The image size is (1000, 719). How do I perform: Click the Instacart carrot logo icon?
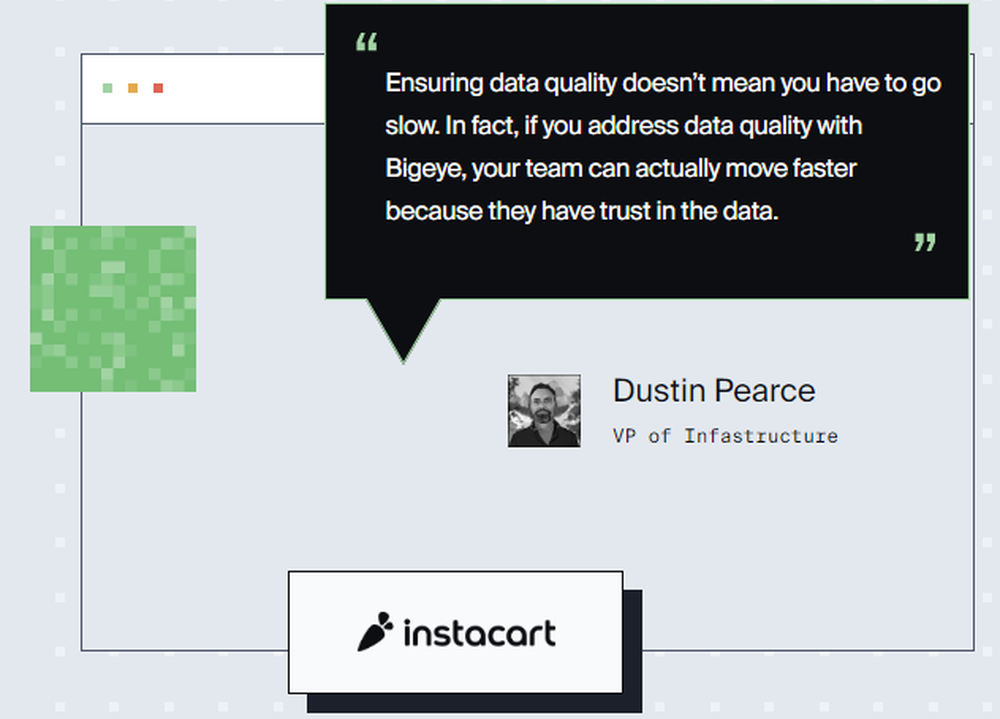click(x=375, y=632)
